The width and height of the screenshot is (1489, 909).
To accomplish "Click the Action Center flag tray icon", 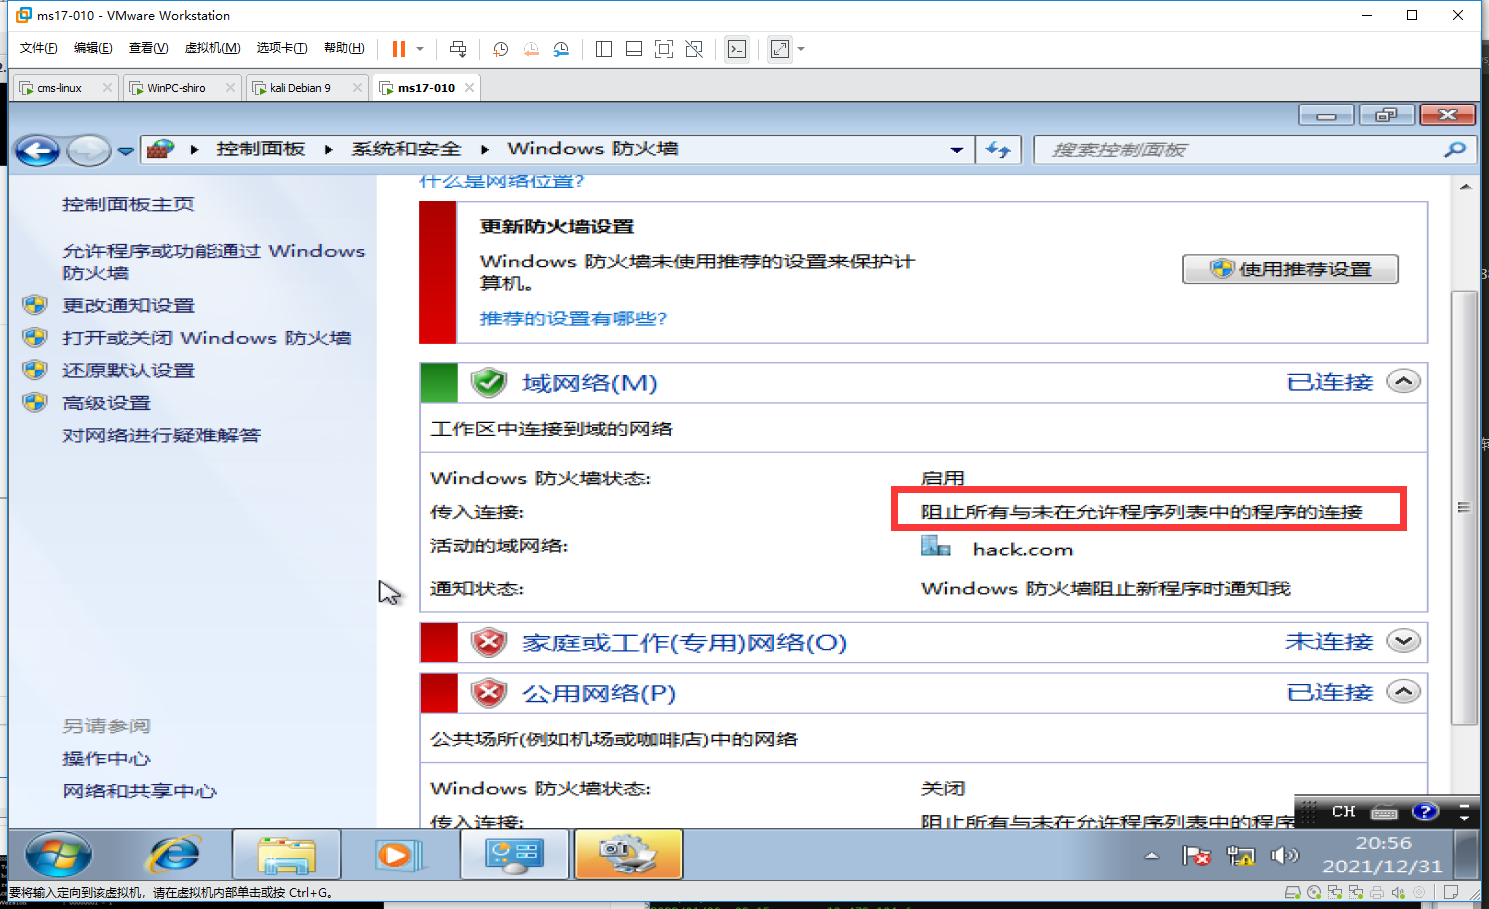I will point(1196,855).
